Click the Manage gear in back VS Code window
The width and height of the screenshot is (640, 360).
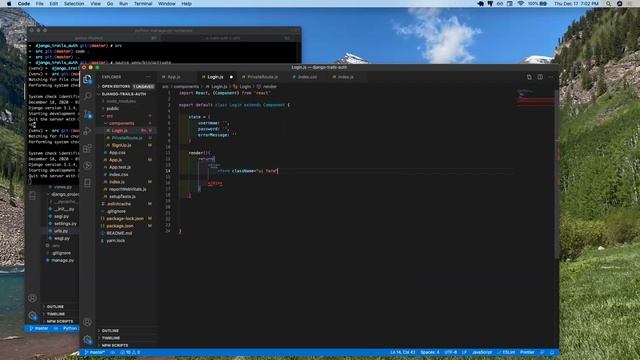click(x=33, y=316)
